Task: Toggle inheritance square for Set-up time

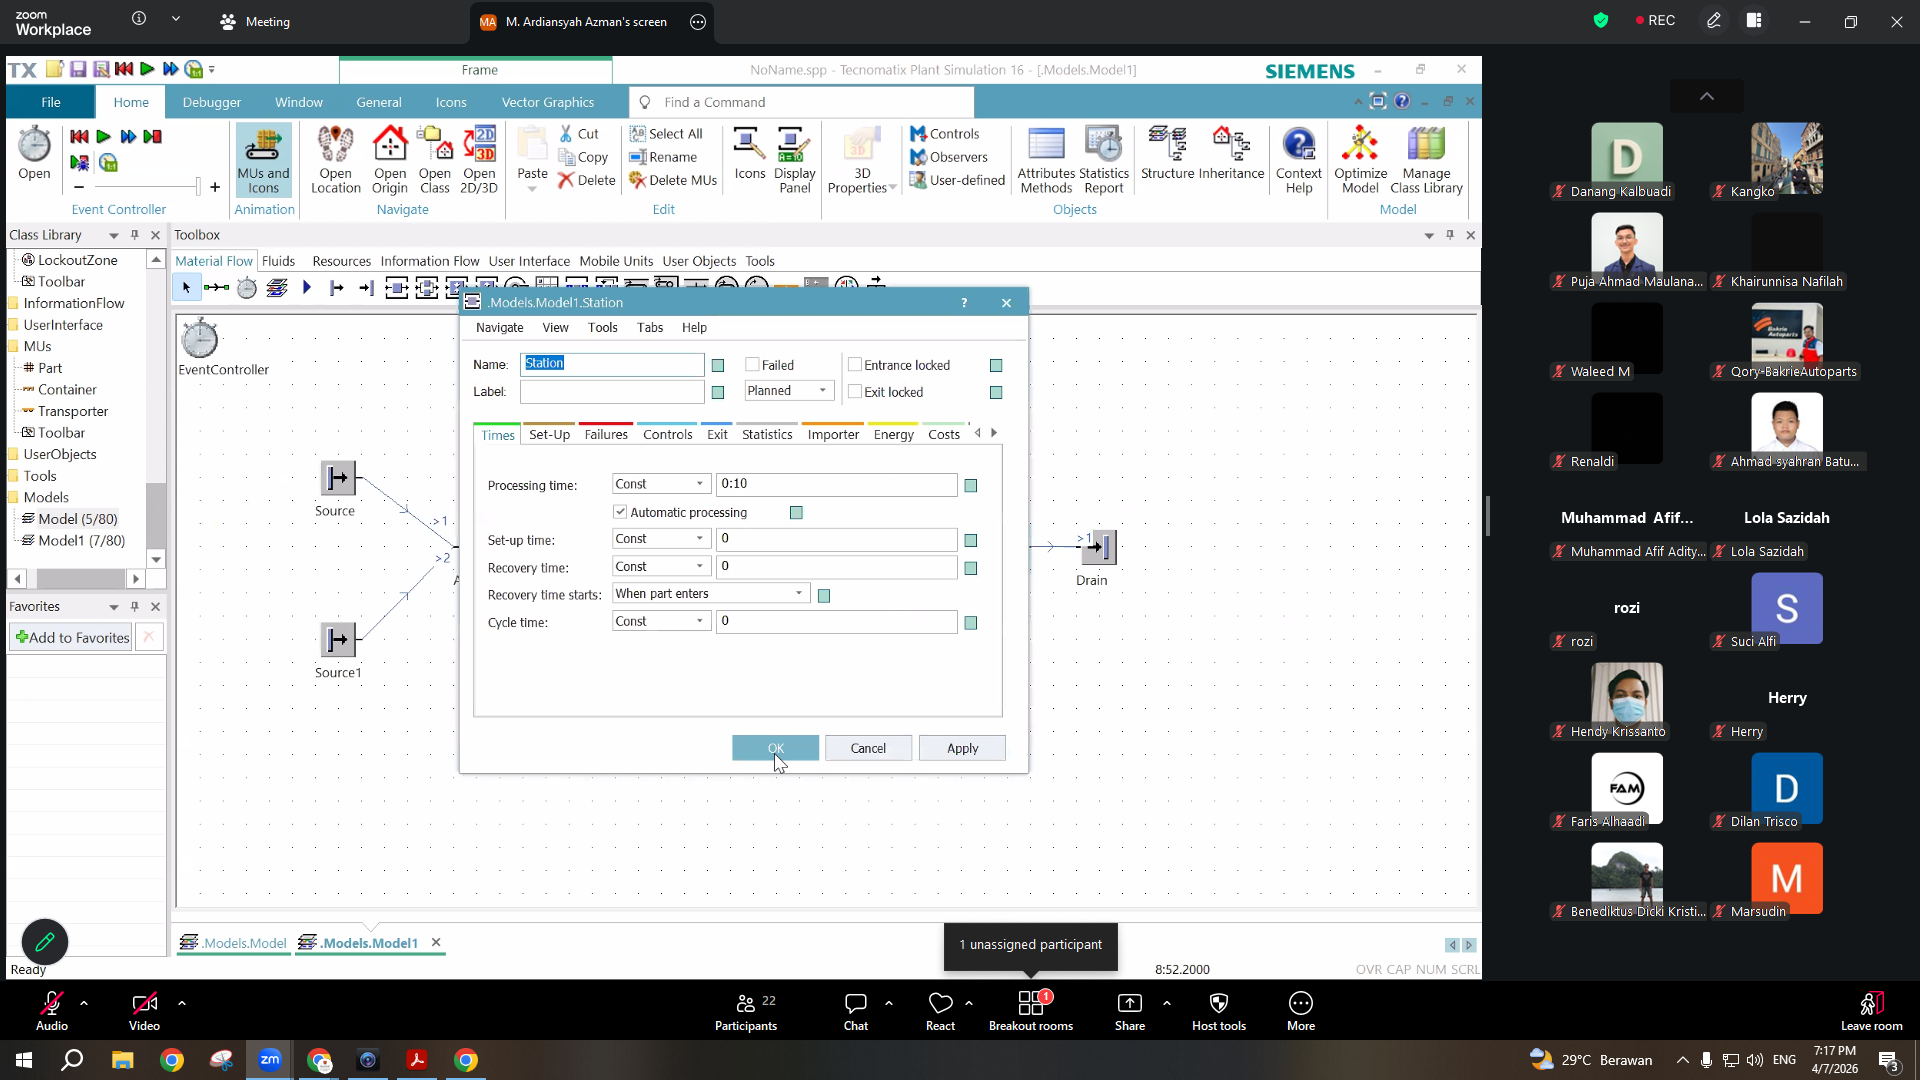Action: (971, 541)
